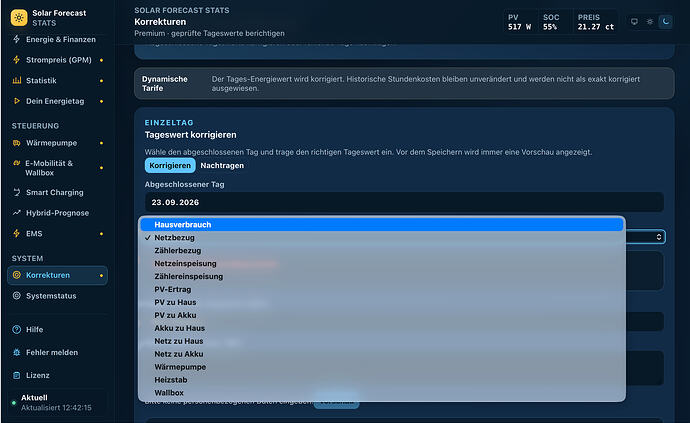Image resolution: width=690 pixels, height=423 pixels.
Task: Click the Abgeschlossener Tag date field
Action: [x=404, y=202]
